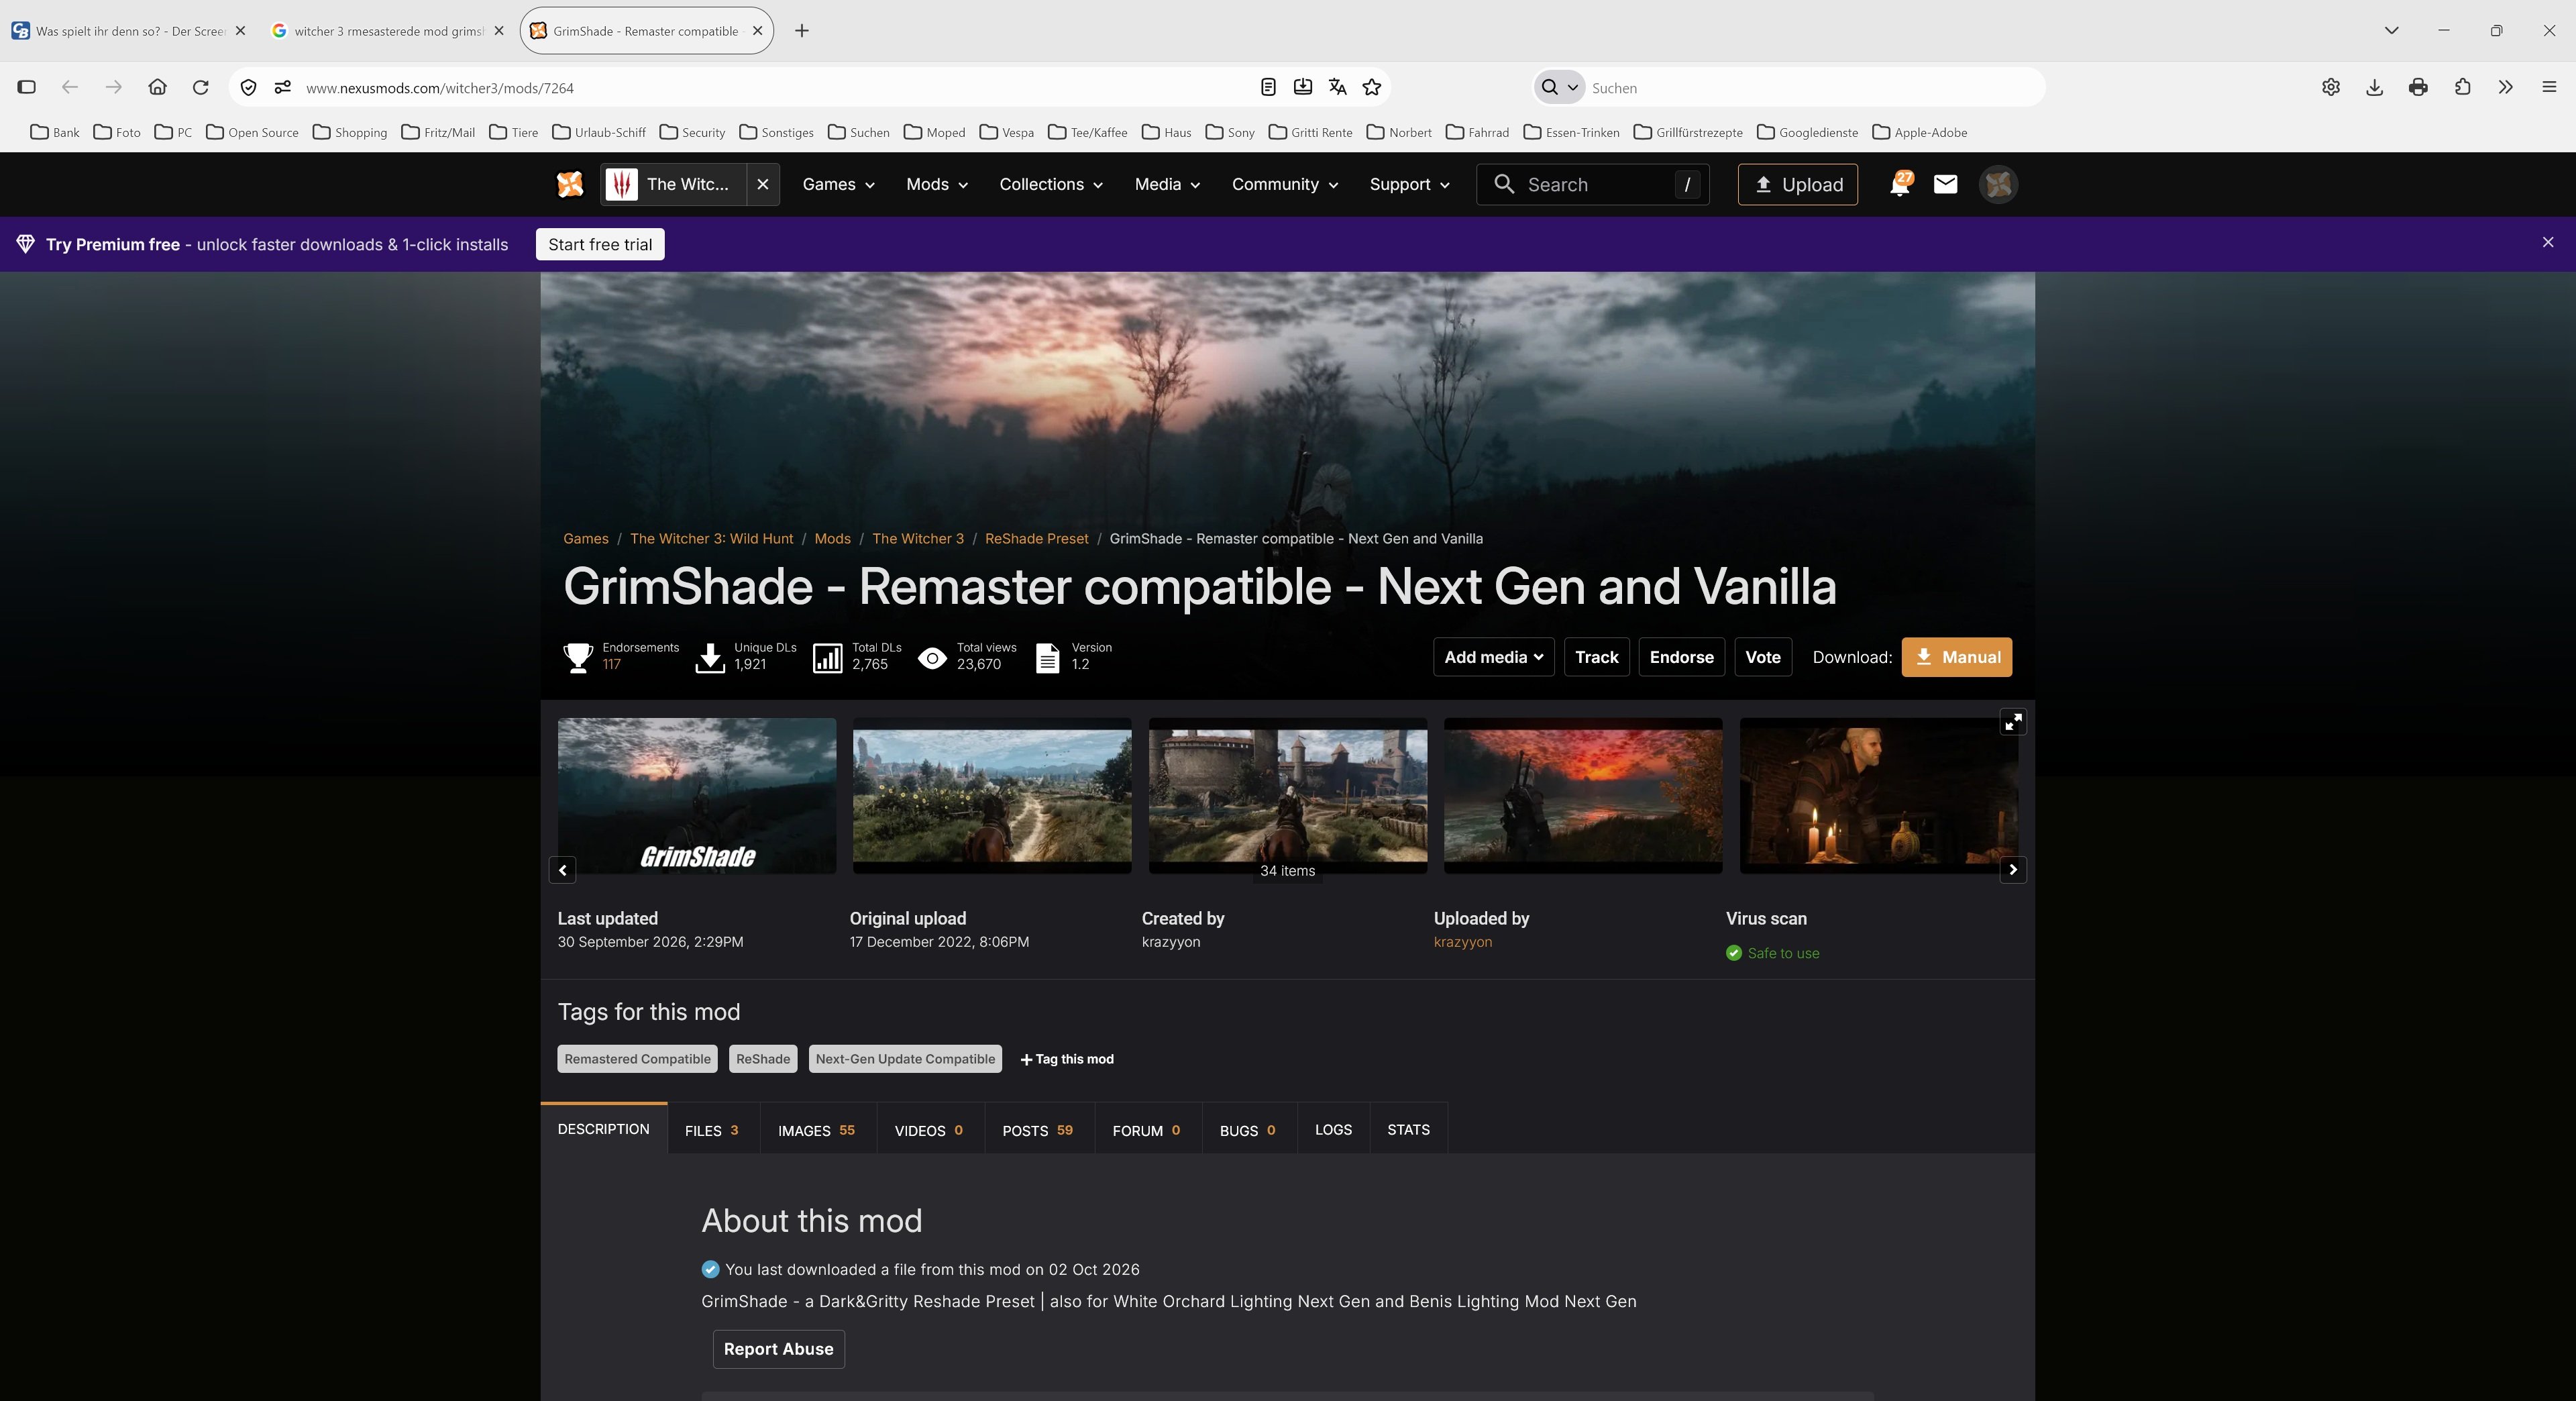Go to browser home page

click(x=157, y=87)
